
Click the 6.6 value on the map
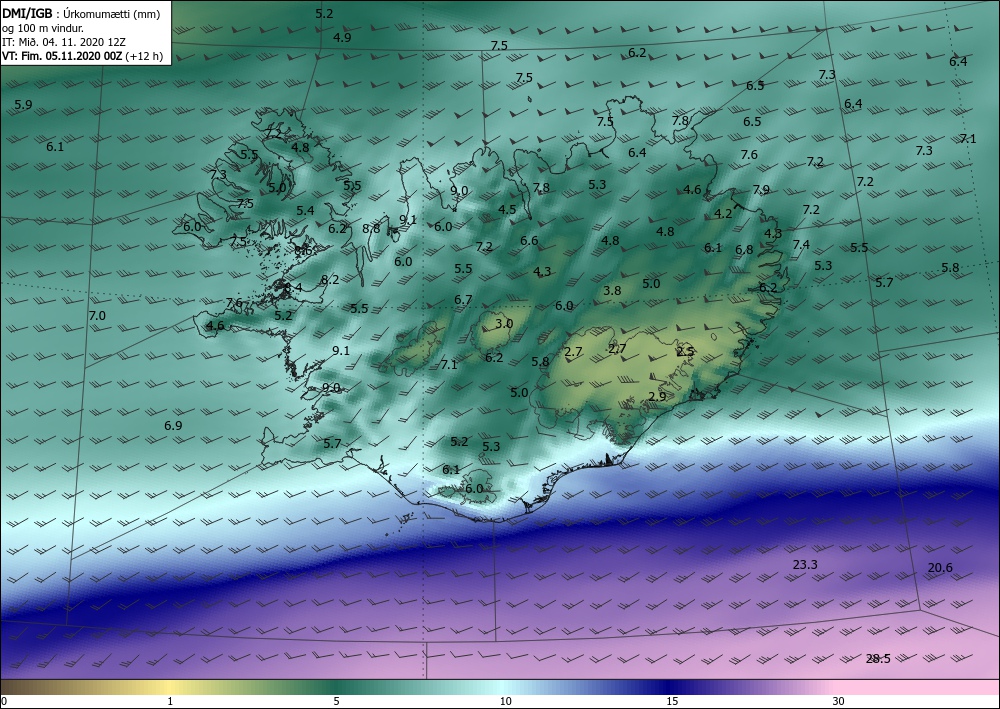[x=529, y=240]
